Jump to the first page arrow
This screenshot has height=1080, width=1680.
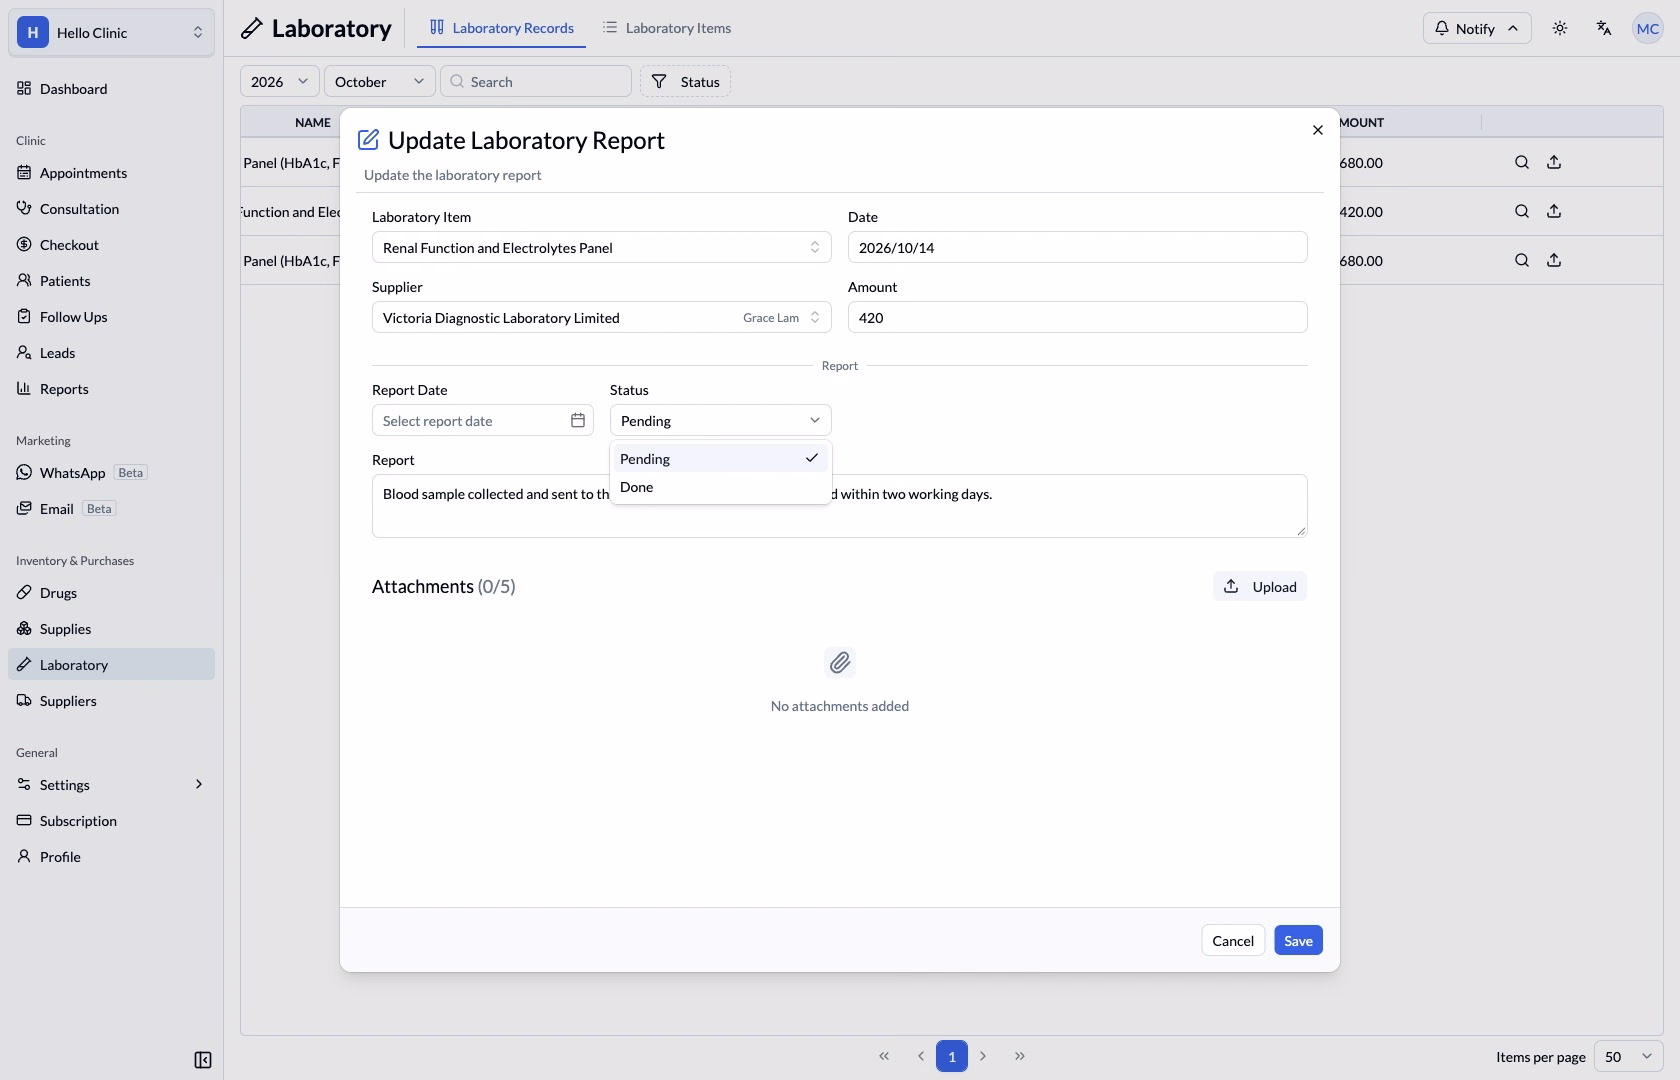(884, 1056)
